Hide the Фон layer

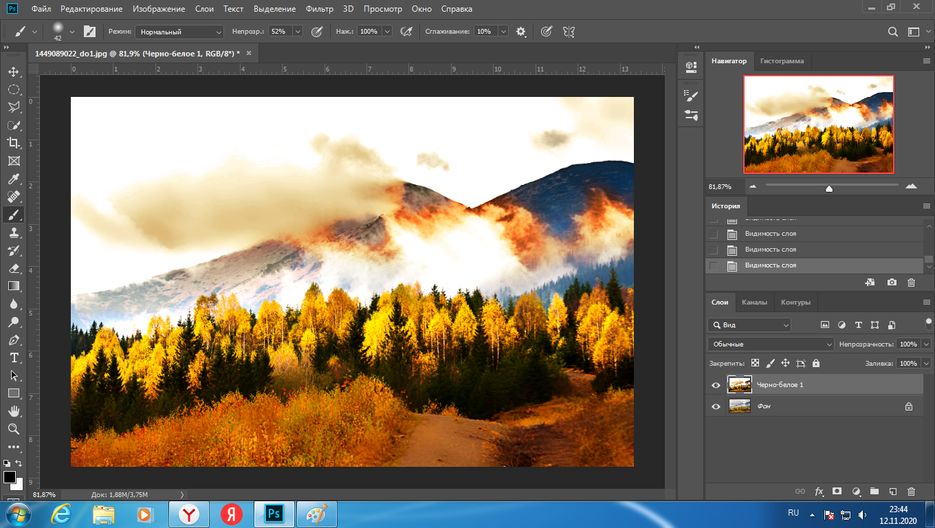[x=716, y=407]
